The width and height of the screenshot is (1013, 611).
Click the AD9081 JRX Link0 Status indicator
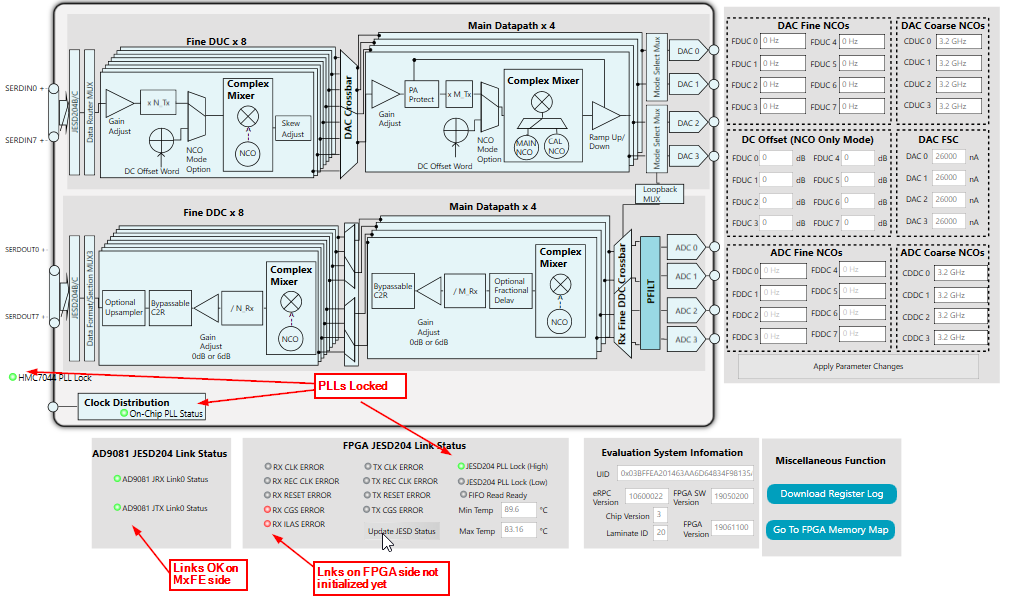click(117, 479)
